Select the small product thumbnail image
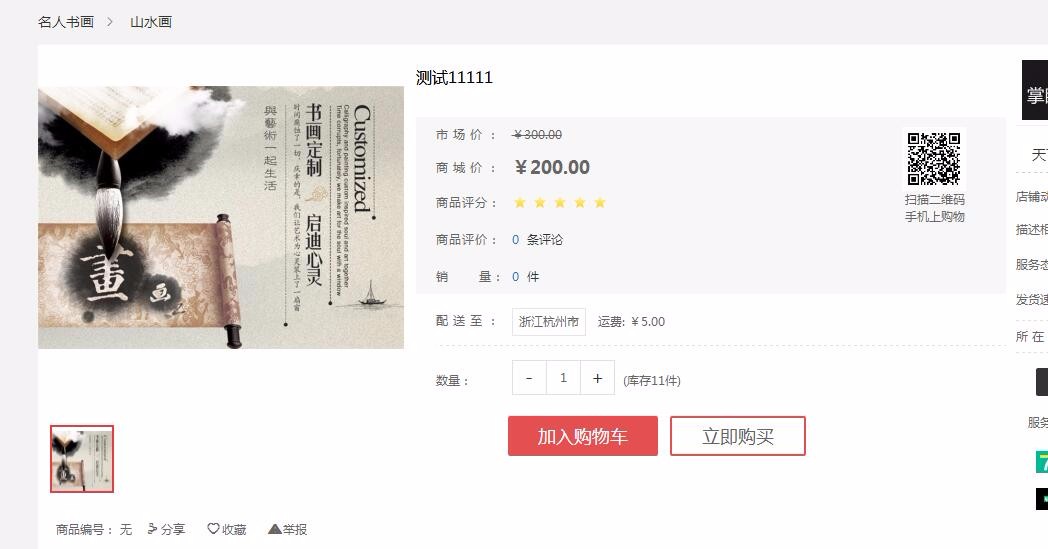The image size is (1048, 549). pyautogui.click(x=82, y=459)
